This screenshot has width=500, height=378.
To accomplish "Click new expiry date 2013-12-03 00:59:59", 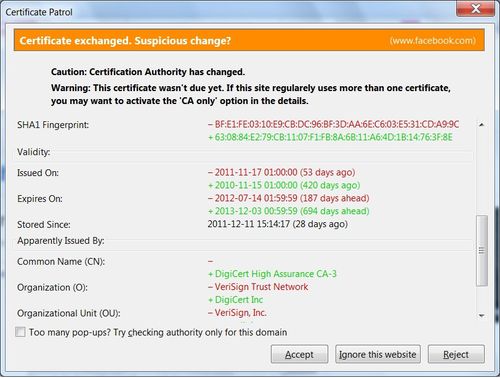I will point(289,211).
